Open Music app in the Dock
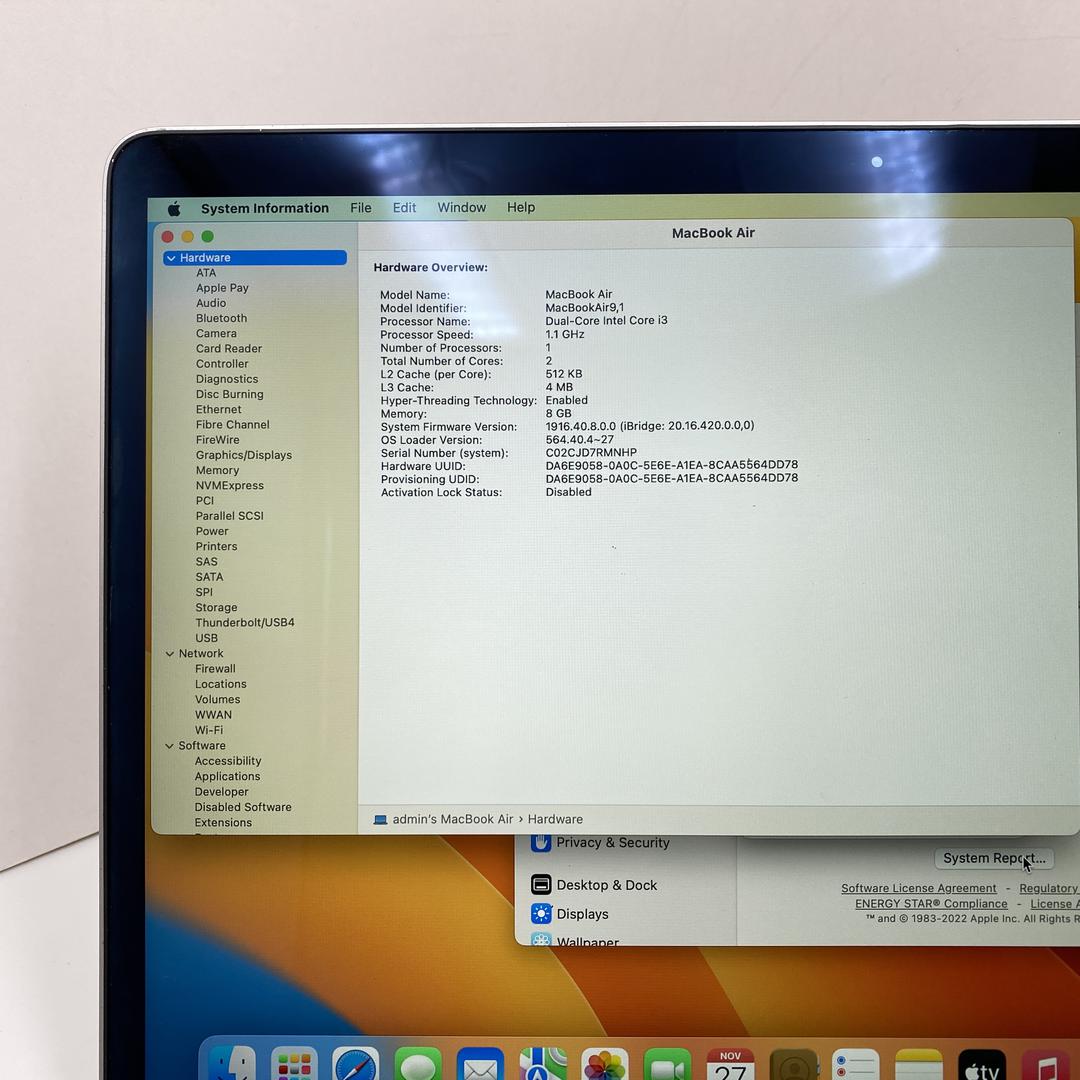The image size is (1080, 1080). click(x=1046, y=1063)
